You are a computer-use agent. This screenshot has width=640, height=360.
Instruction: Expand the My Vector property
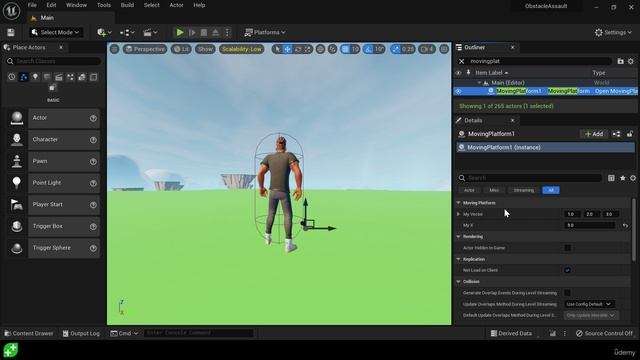pos(458,214)
